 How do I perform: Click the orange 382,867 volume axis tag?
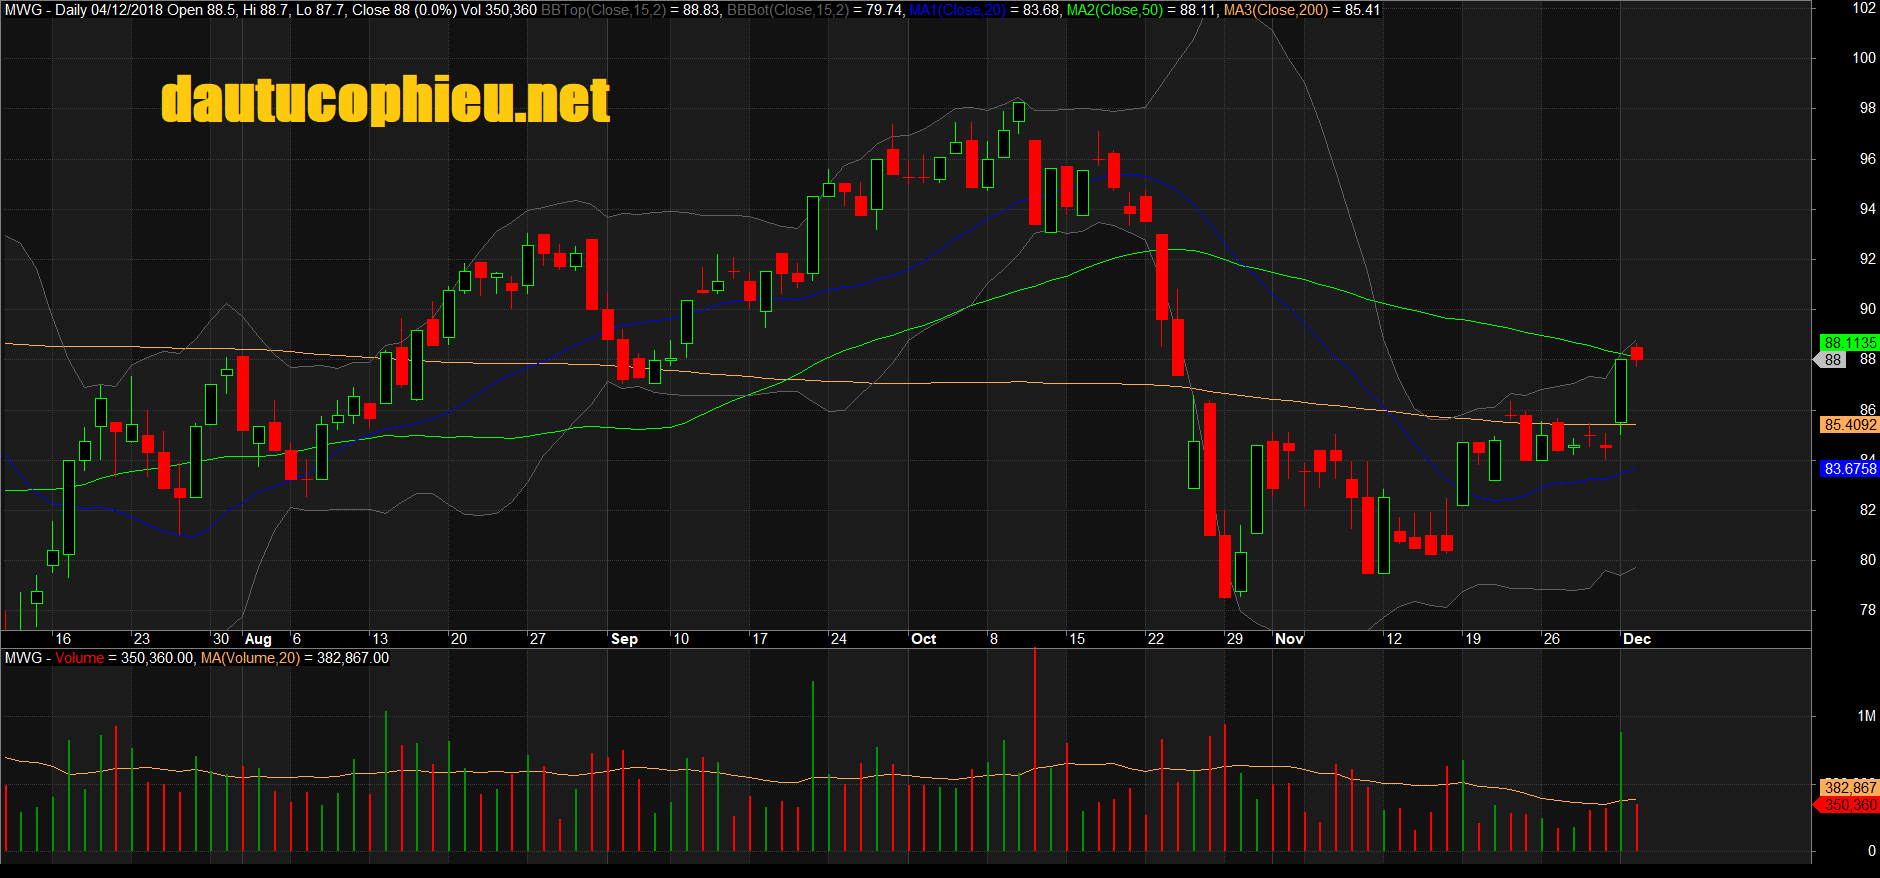coord(1849,788)
